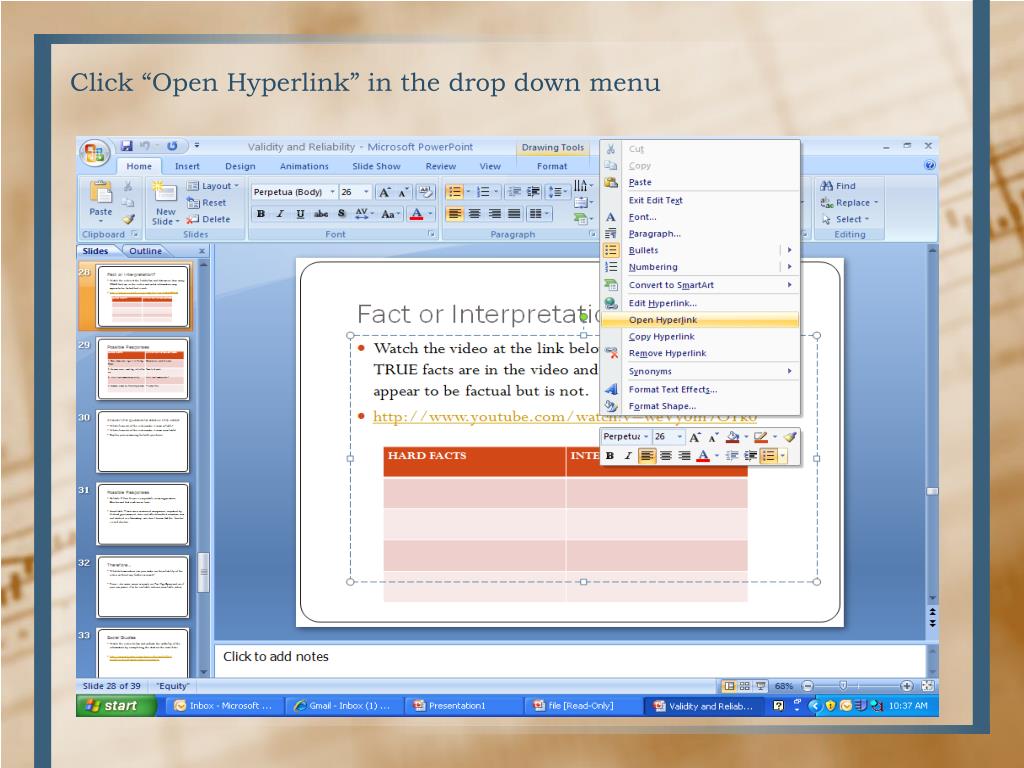Shrink font on the mini toolbar
The image size is (1024, 768).
712,437
